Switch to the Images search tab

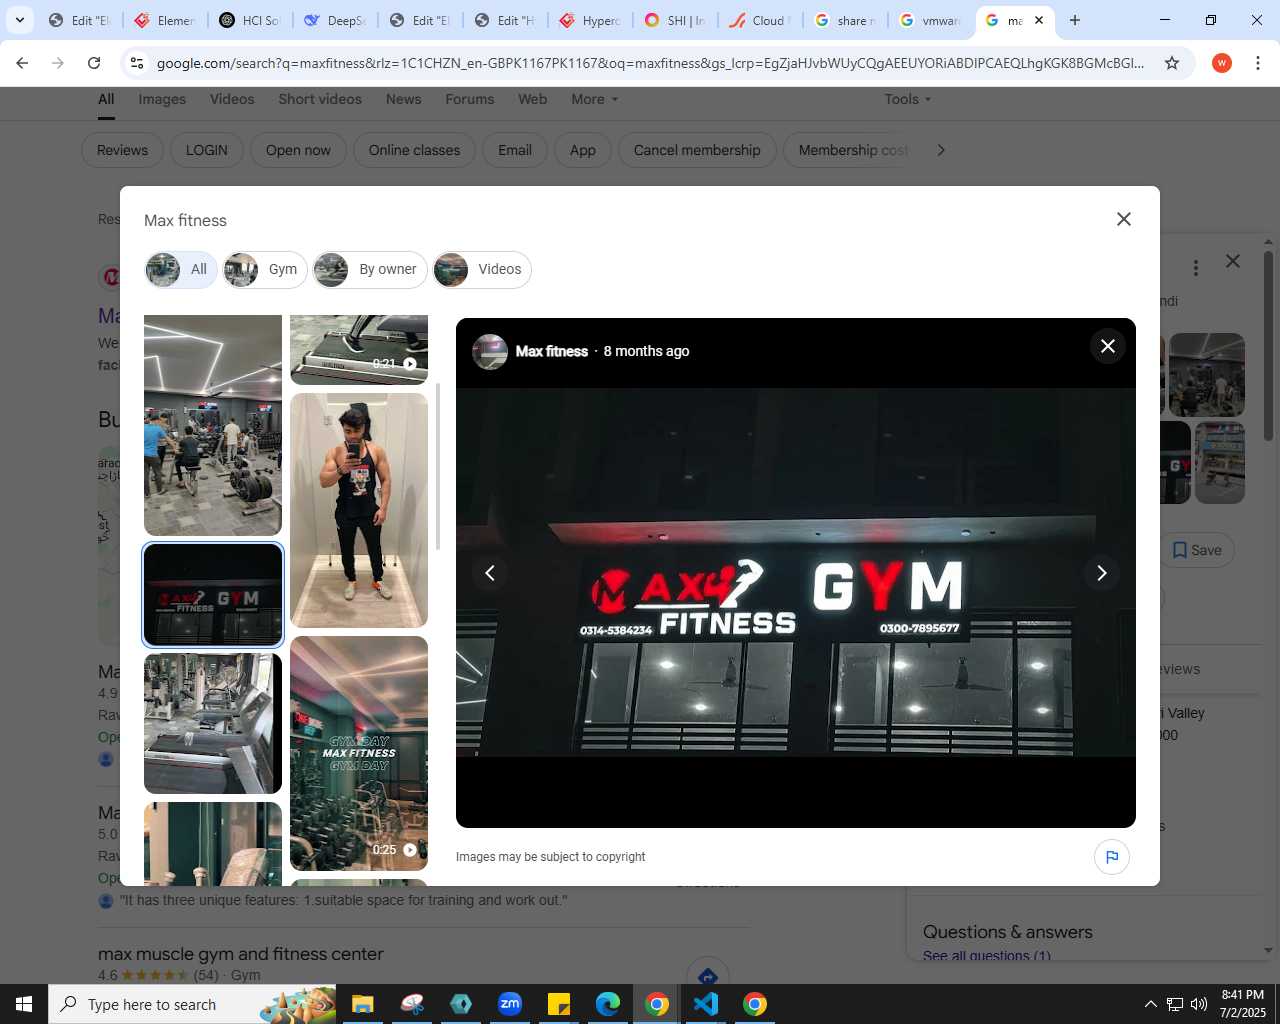(162, 99)
